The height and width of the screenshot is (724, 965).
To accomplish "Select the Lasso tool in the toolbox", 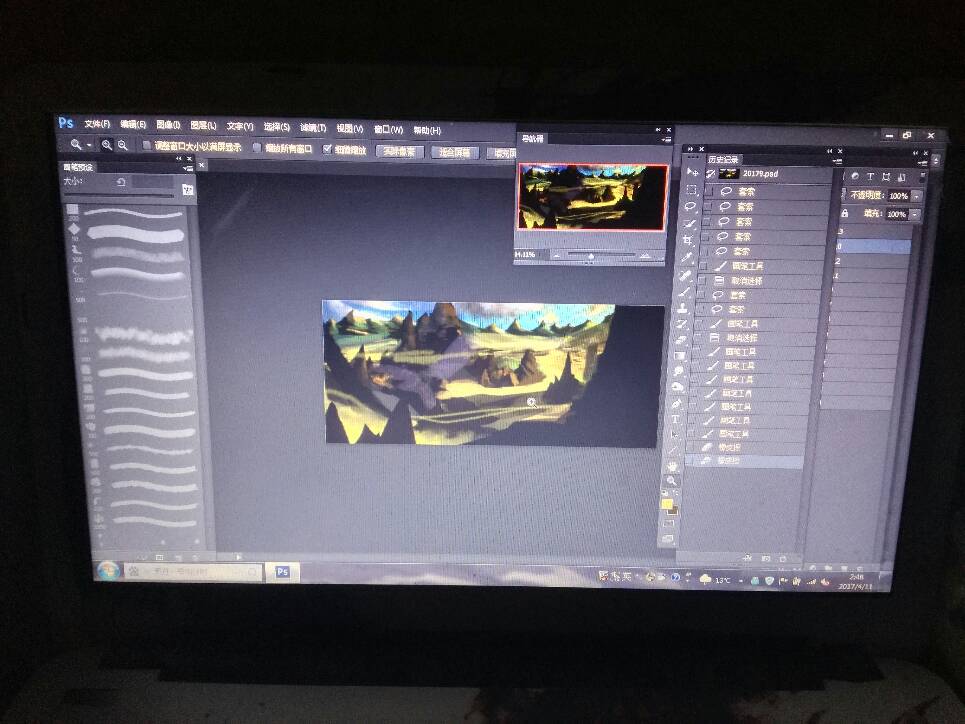I will coord(690,206).
